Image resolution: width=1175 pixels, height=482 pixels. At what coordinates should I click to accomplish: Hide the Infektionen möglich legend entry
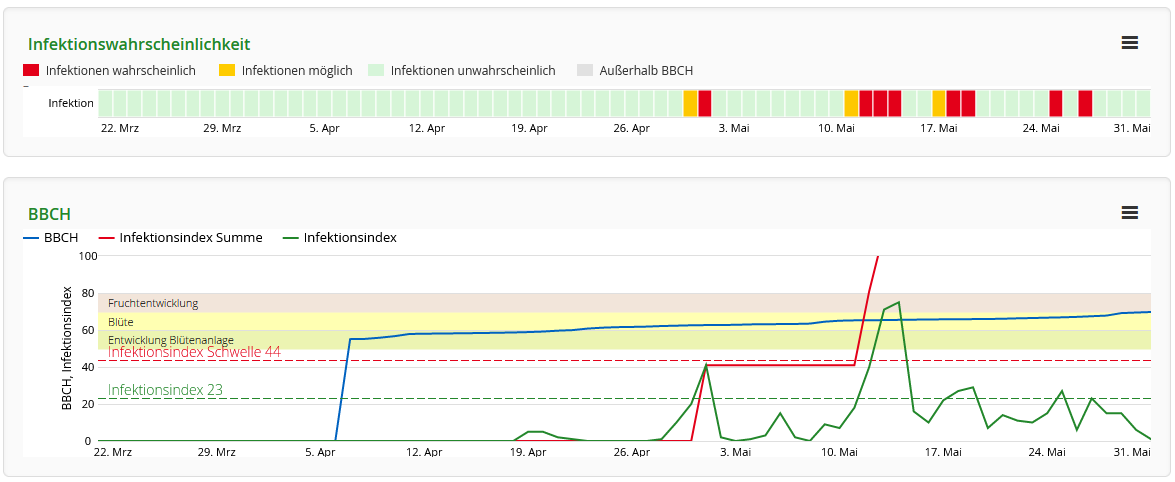coord(297,71)
